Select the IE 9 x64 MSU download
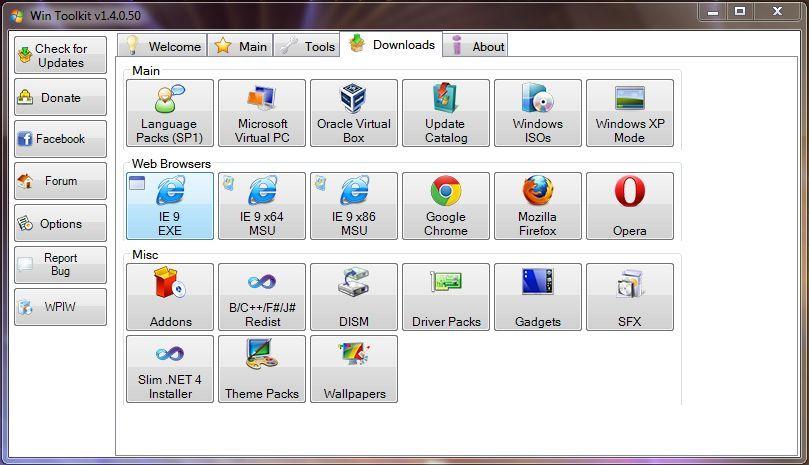Viewport: 809px width, 465px height. (x=262, y=206)
